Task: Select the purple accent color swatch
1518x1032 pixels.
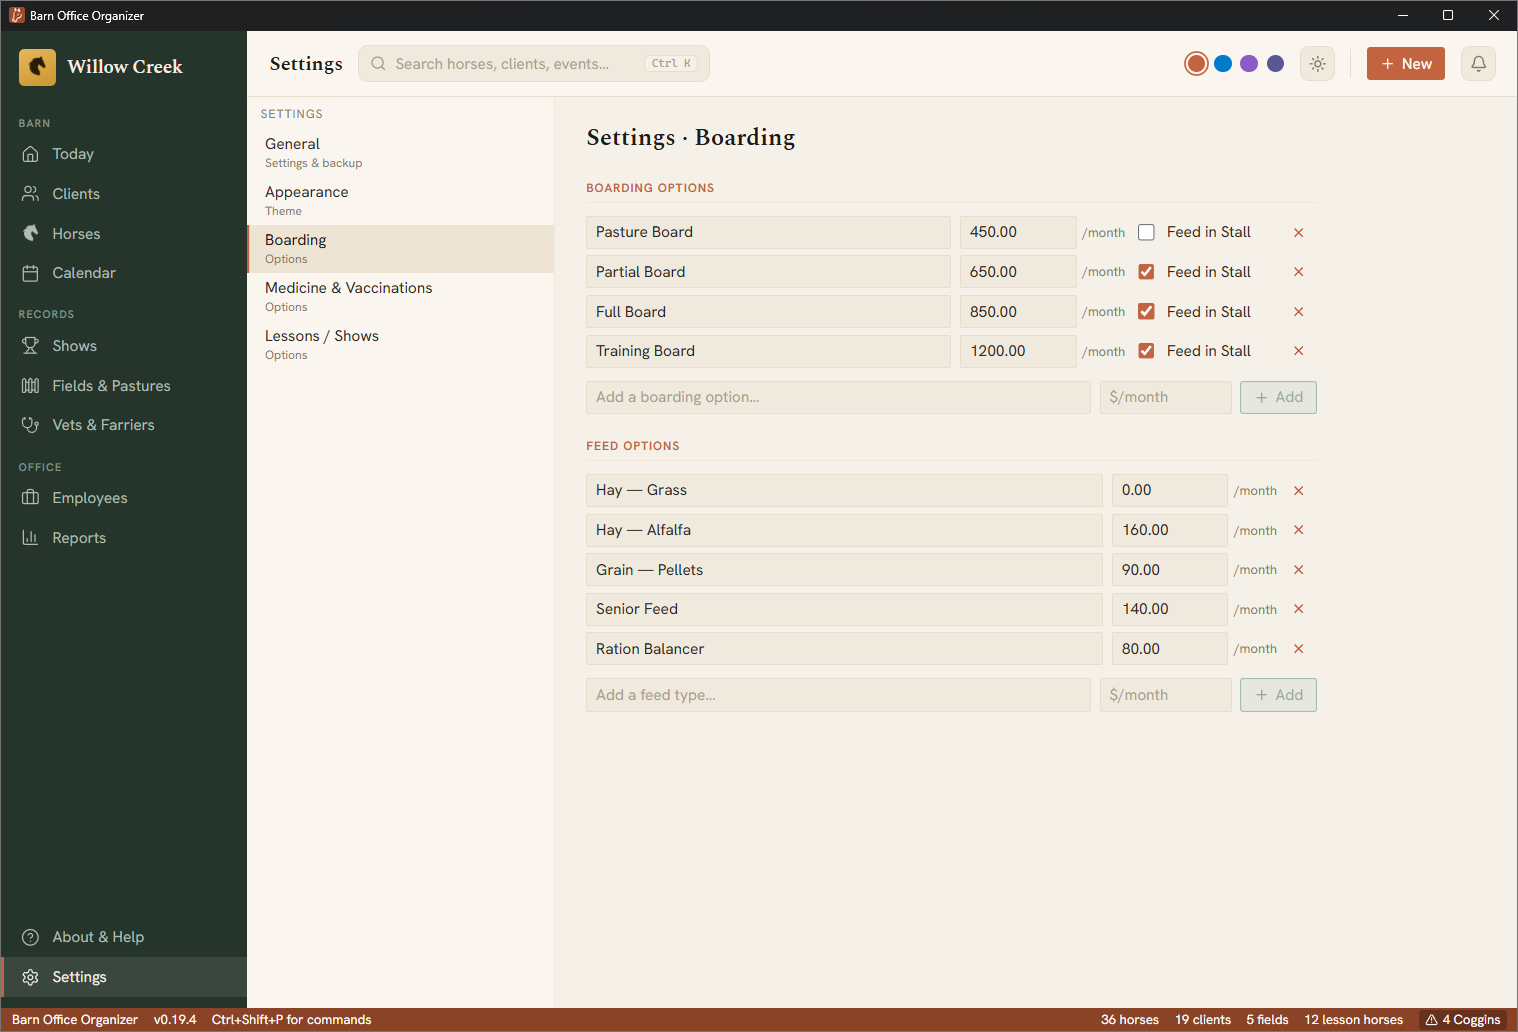Action: click(x=1249, y=64)
